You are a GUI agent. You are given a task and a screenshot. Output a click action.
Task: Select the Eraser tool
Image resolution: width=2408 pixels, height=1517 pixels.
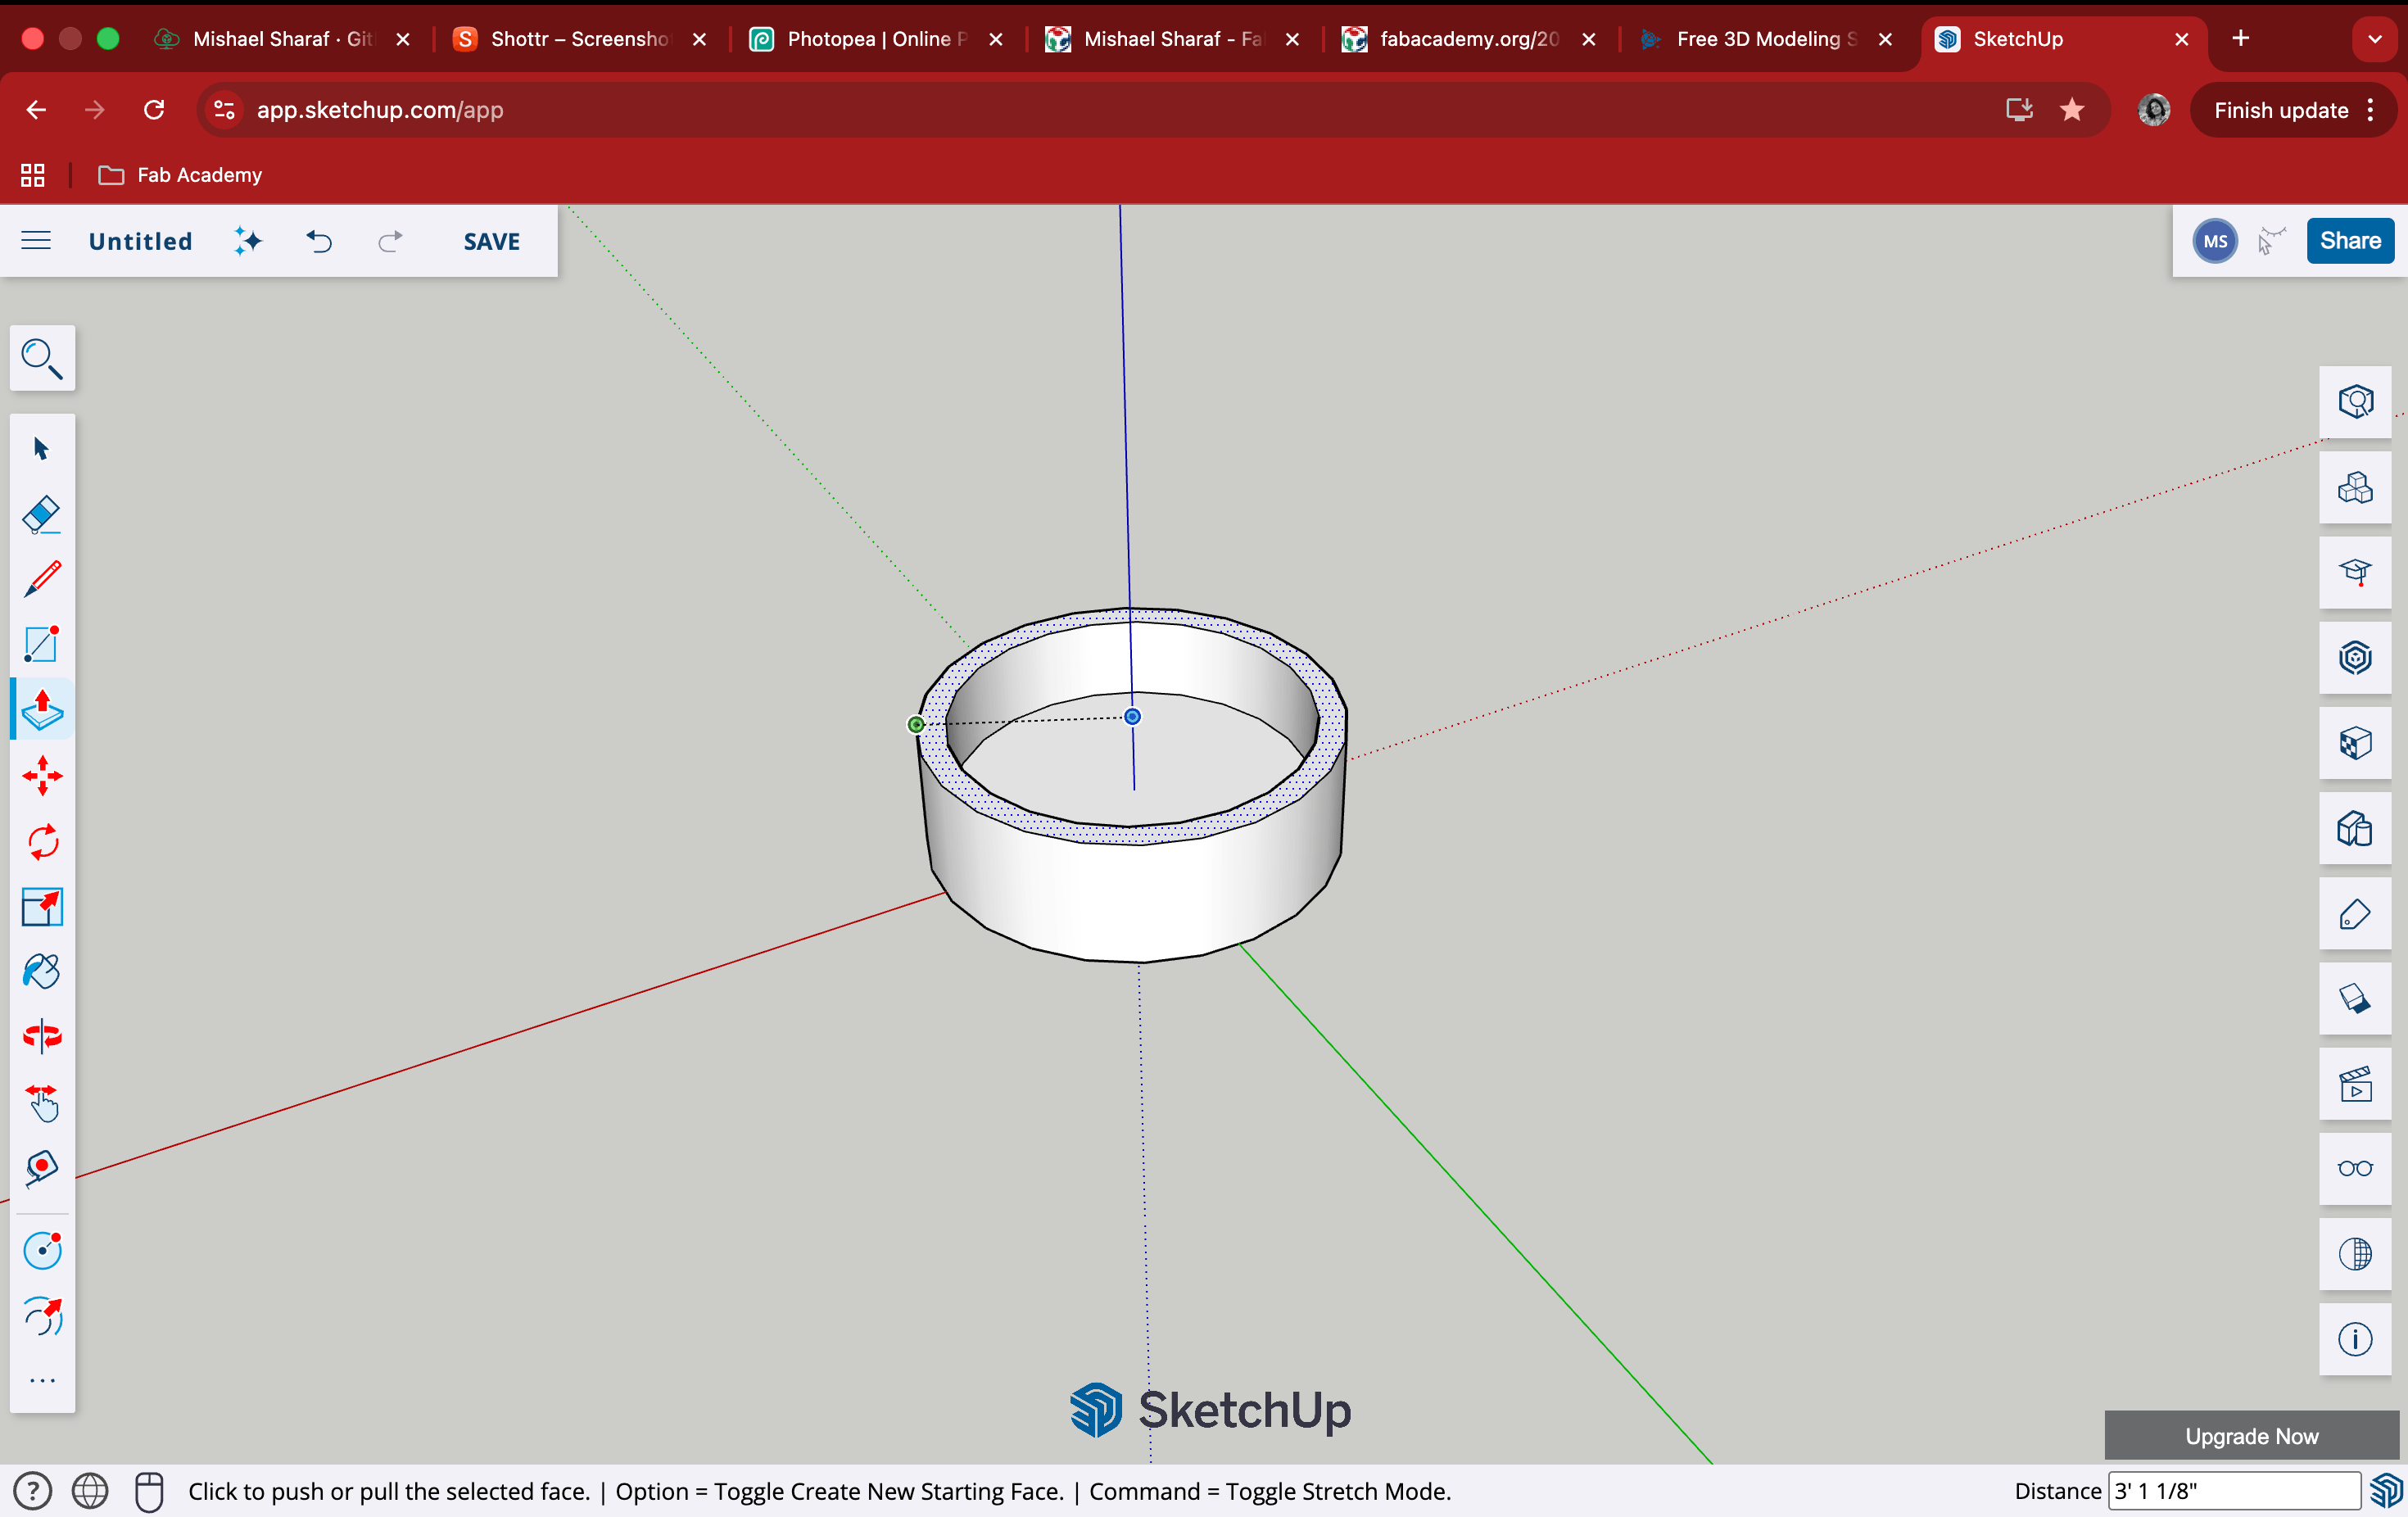click(x=41, y=514)
